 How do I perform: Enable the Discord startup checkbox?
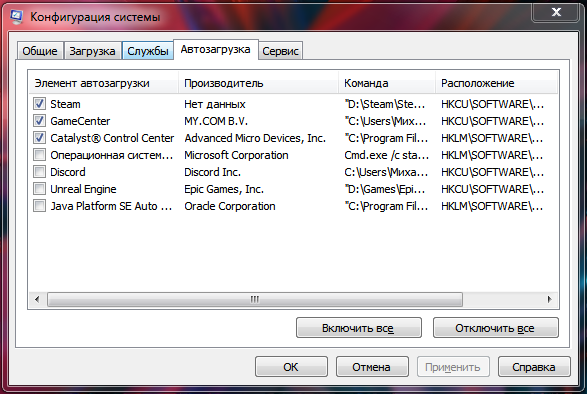(39, 172)
